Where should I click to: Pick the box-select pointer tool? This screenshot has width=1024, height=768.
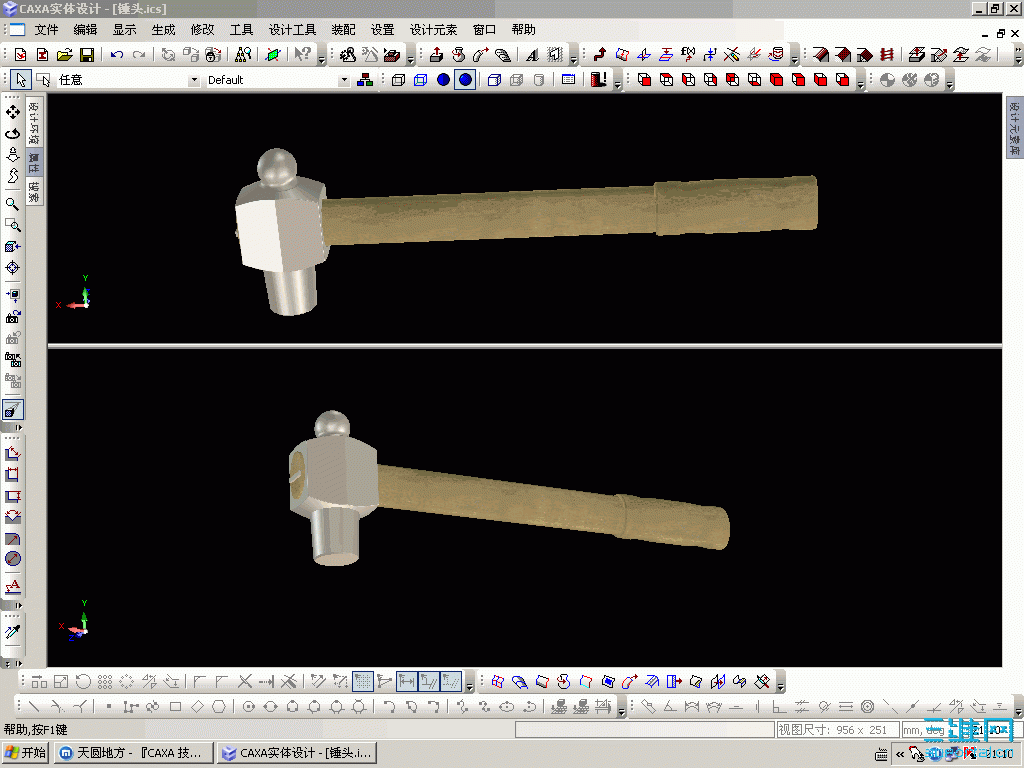[x=43, y=80]
